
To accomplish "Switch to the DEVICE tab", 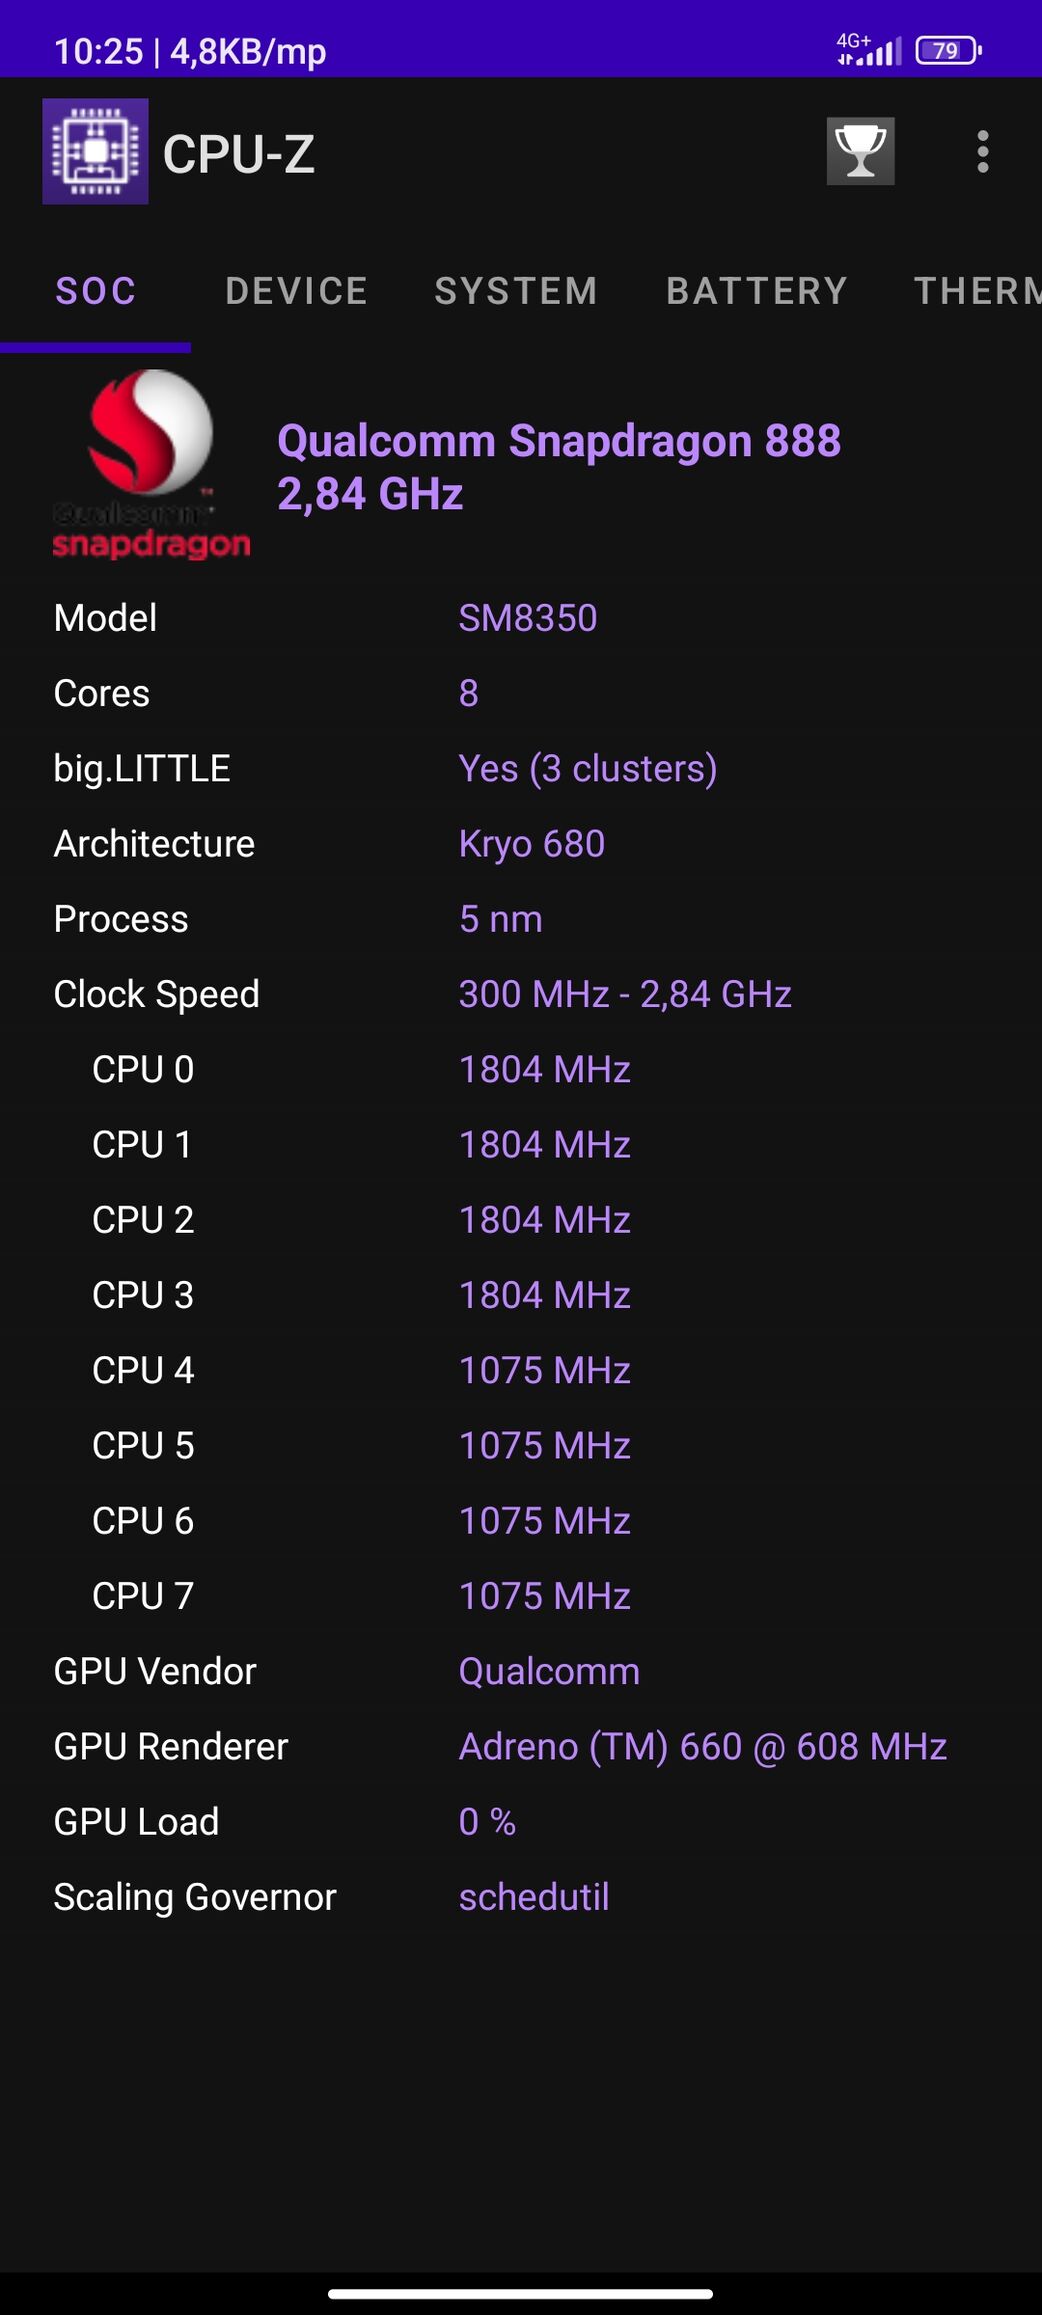I will tap(296, 291).
